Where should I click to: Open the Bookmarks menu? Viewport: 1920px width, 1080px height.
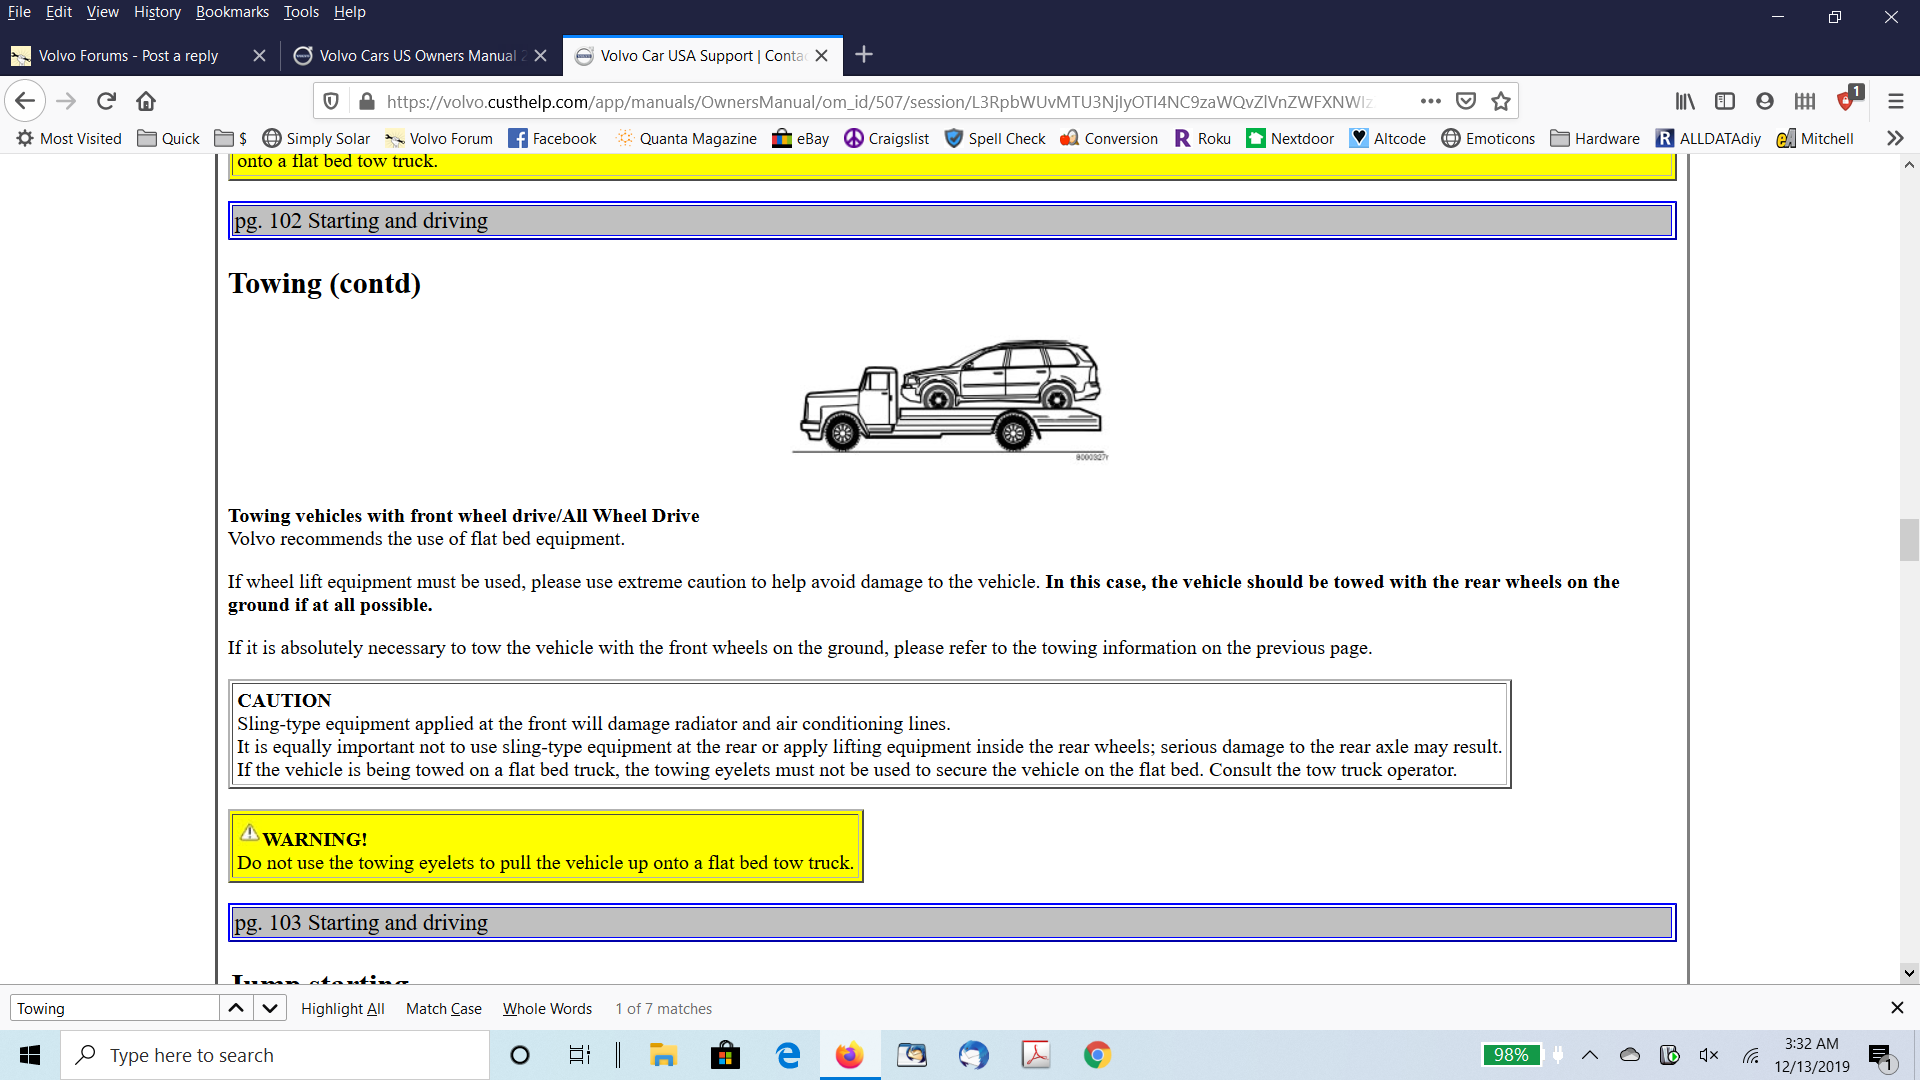[232, 12]
